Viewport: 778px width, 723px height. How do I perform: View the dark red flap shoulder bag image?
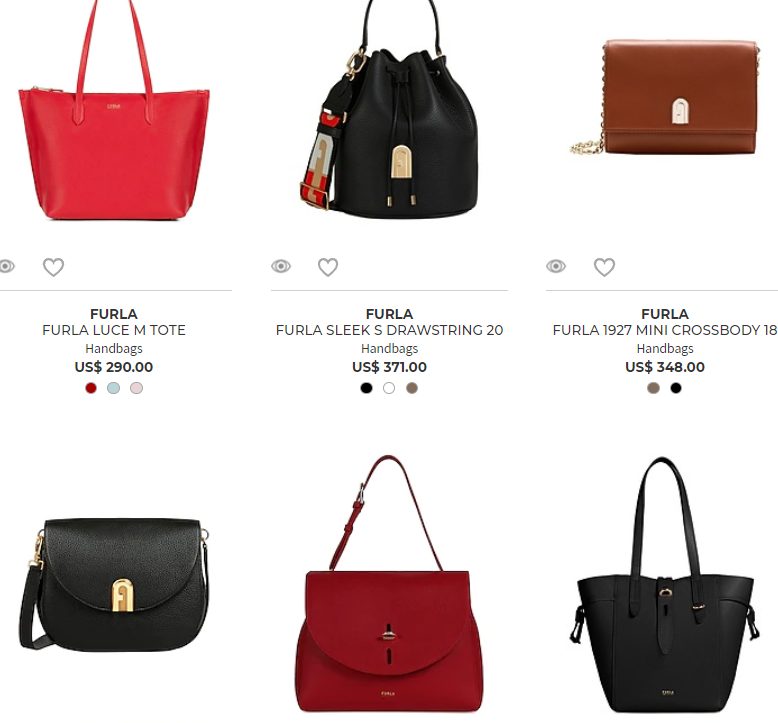pyautogui.click(x=389, y=584)
